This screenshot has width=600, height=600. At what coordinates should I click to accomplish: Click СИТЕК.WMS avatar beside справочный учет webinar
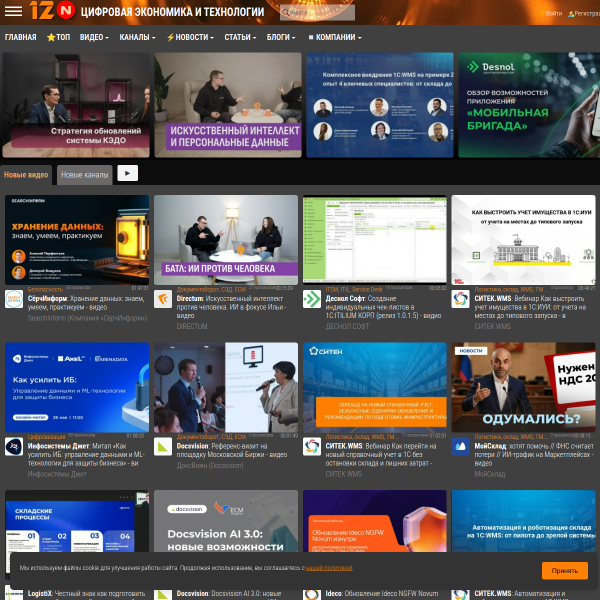click(x=312, y=446)
